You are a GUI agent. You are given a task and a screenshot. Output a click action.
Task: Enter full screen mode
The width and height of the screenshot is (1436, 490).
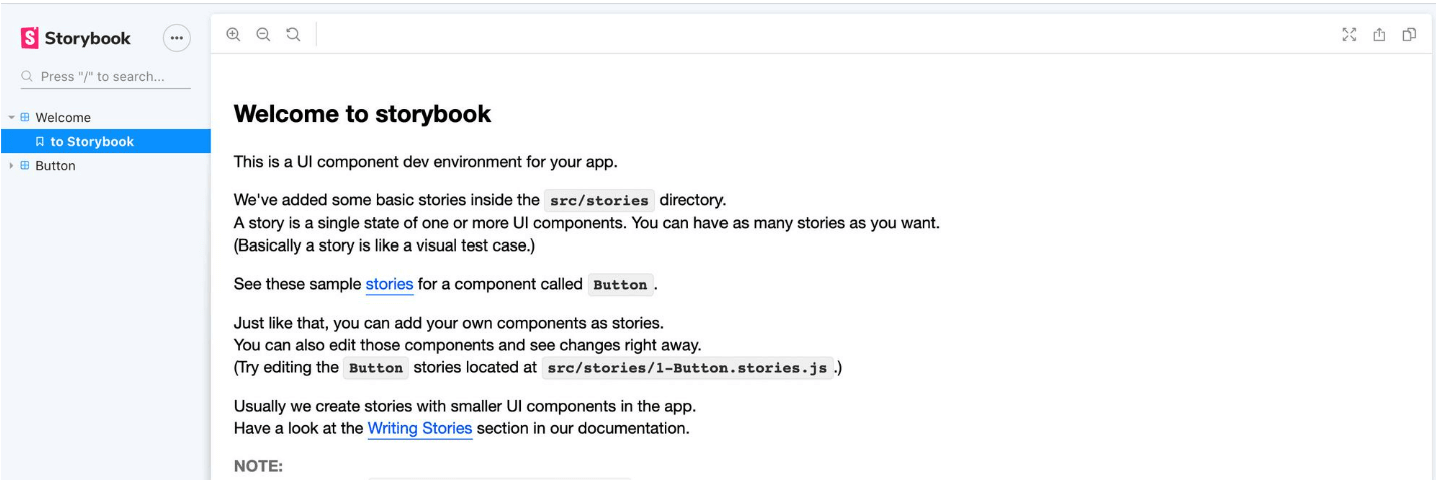[1349, 35]
